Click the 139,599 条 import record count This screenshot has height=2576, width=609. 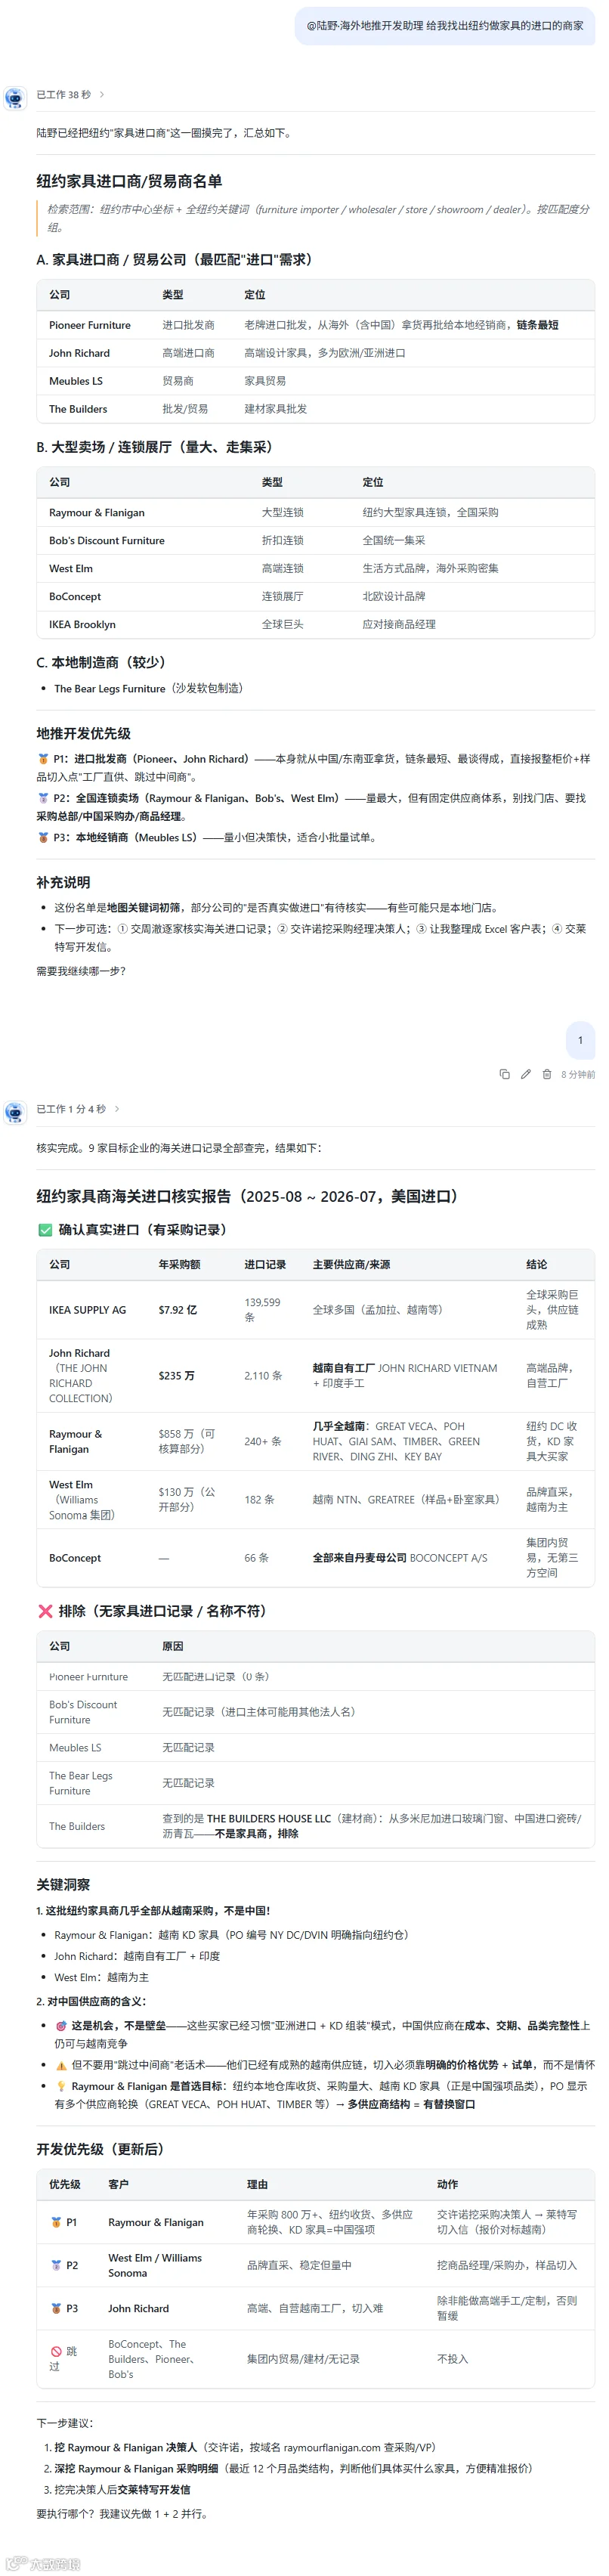[x=263, y=1311]
